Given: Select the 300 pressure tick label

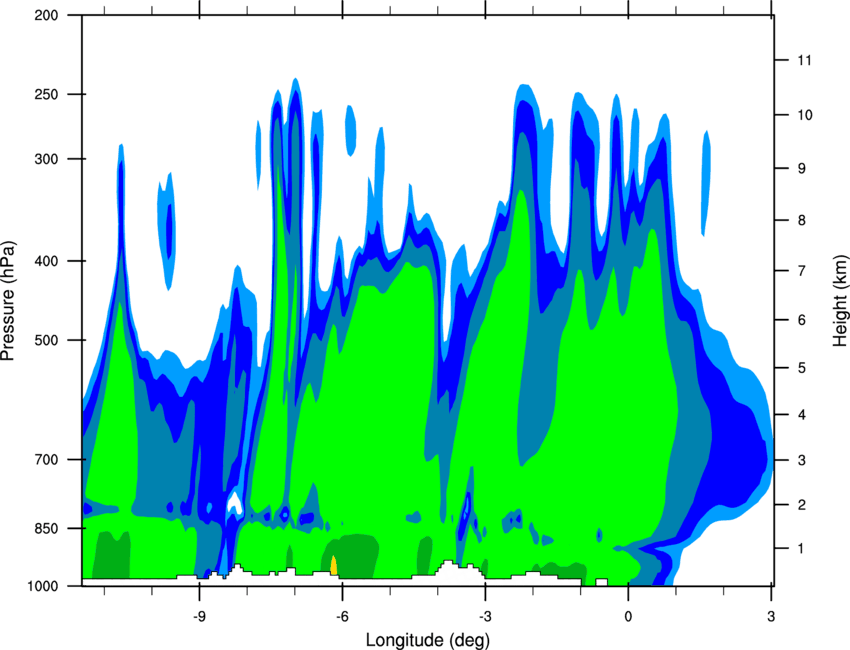Looking at the screenshot, I should (46, 159).
